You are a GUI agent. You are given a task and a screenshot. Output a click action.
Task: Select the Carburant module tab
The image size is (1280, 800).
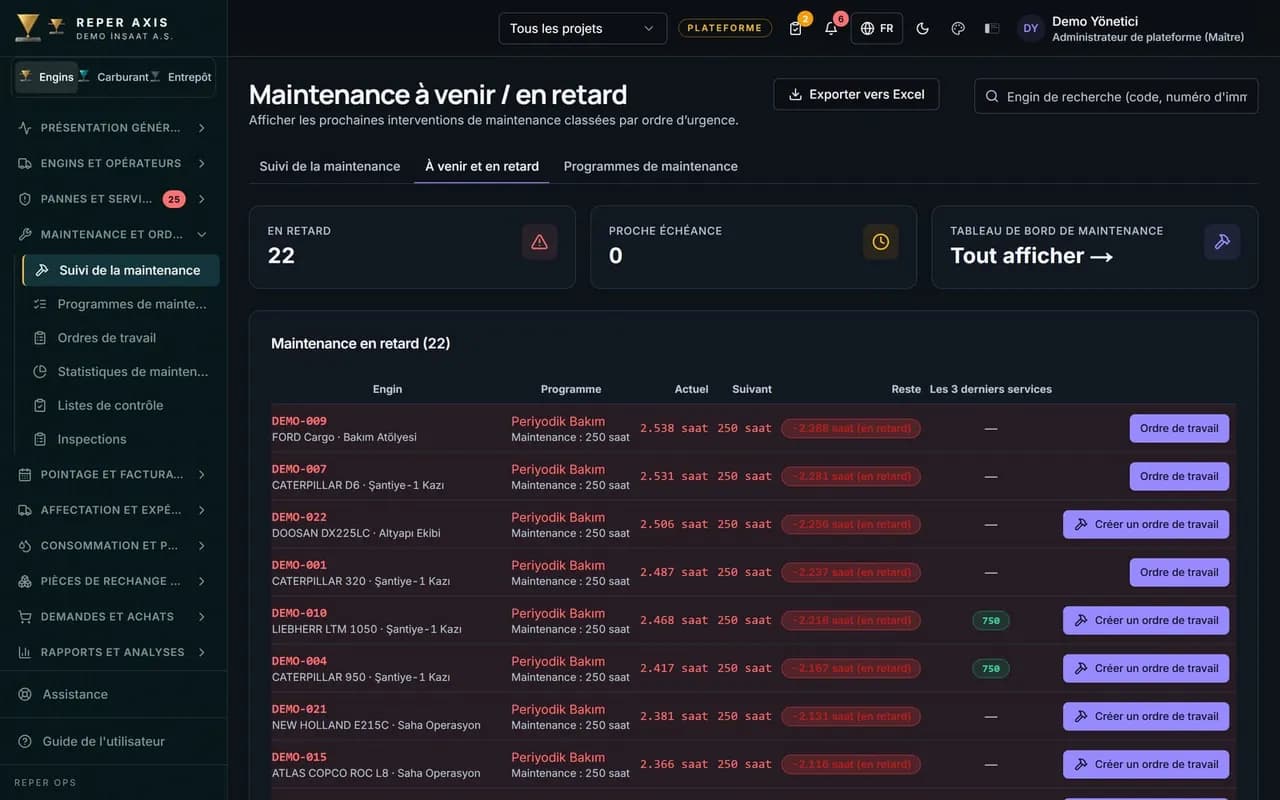tap(113, 77)
